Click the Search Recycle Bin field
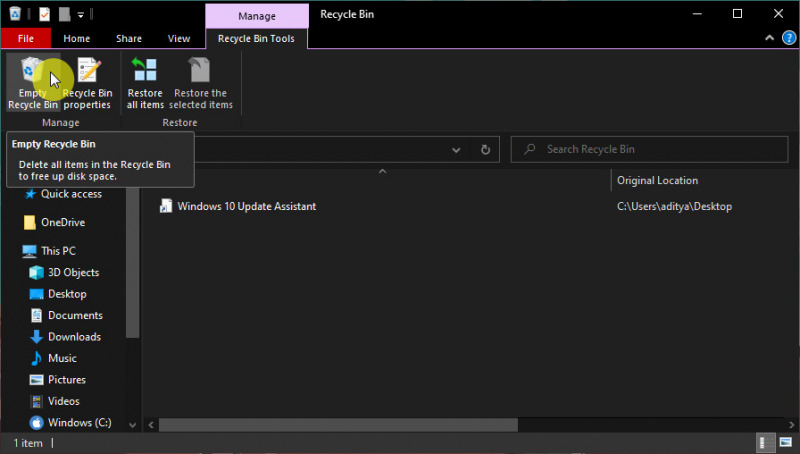The image size is (800, 454). point(649,149)
